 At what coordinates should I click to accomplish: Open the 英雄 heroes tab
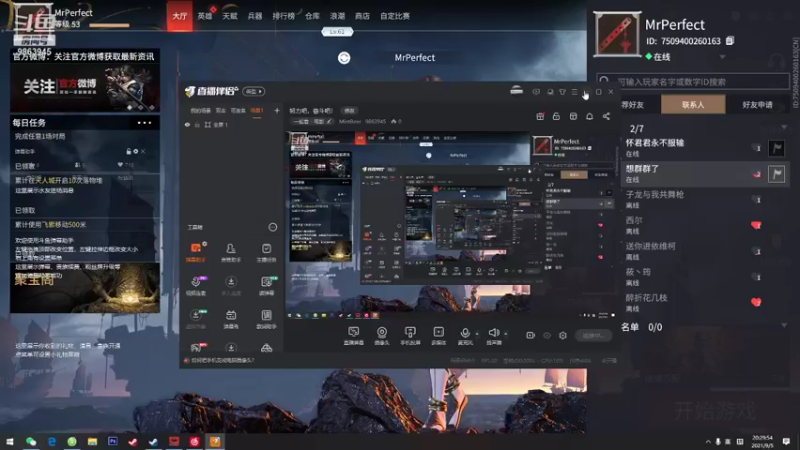205,16
